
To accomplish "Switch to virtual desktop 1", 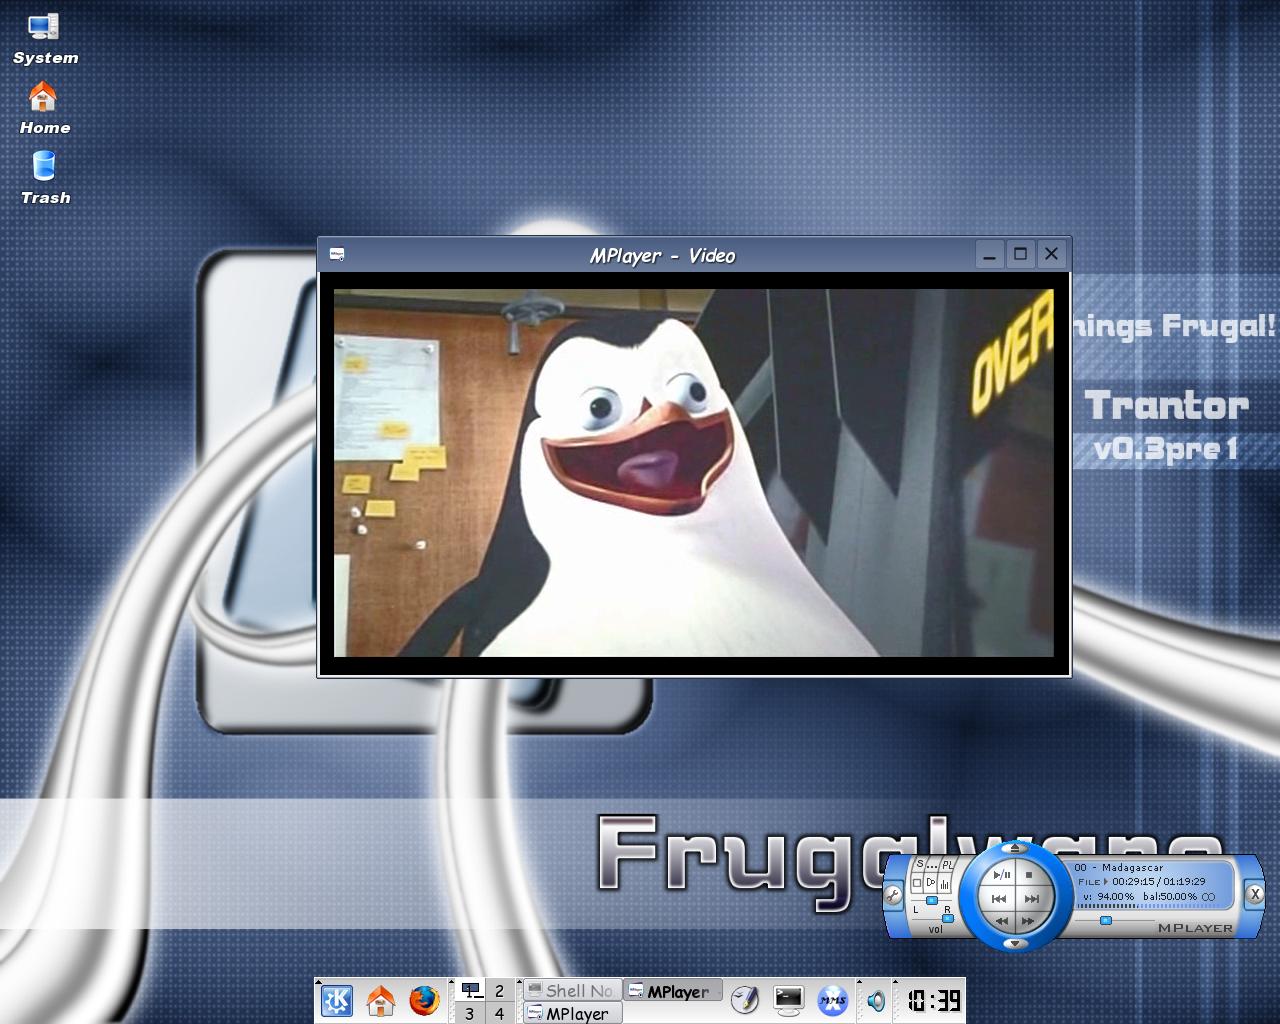I will (470, 990).
